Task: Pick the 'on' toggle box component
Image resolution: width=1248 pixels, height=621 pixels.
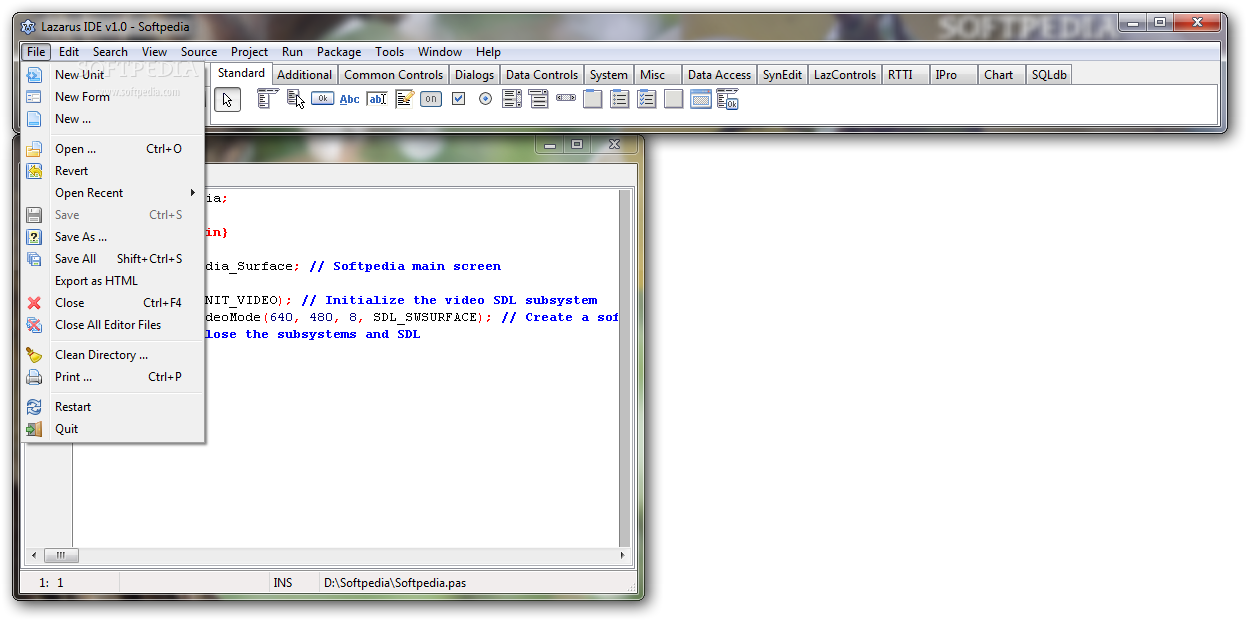Action: (431, 99)
